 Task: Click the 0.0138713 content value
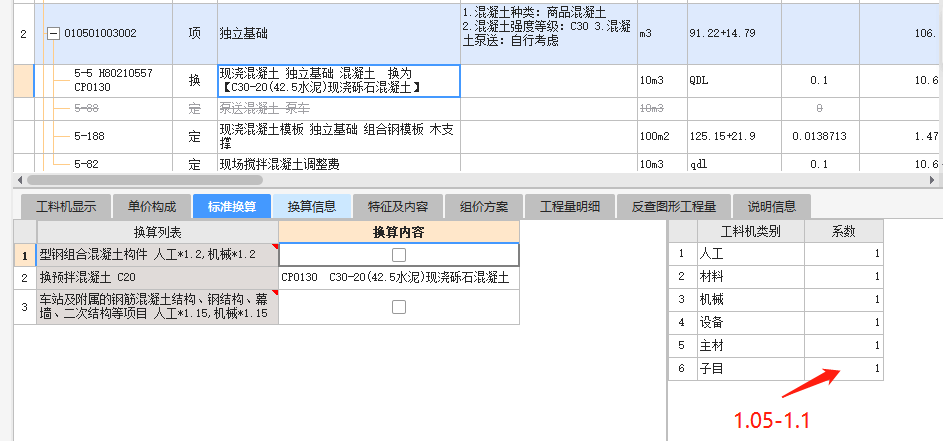[x=819, y=137]
